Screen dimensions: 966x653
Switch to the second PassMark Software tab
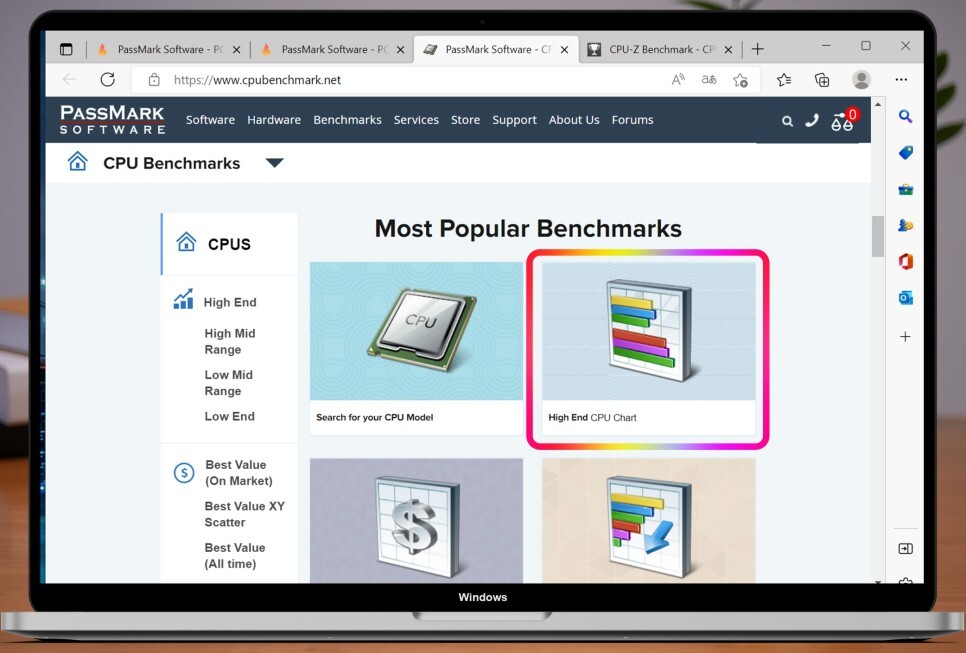click(x=333, y=49)
